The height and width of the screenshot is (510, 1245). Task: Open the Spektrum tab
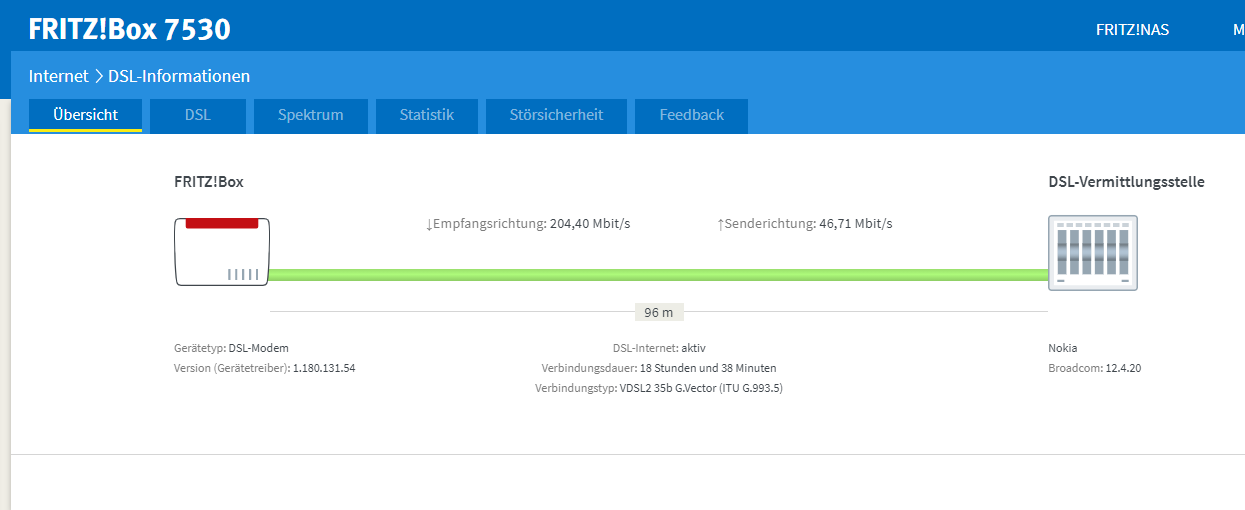point(311,115)
